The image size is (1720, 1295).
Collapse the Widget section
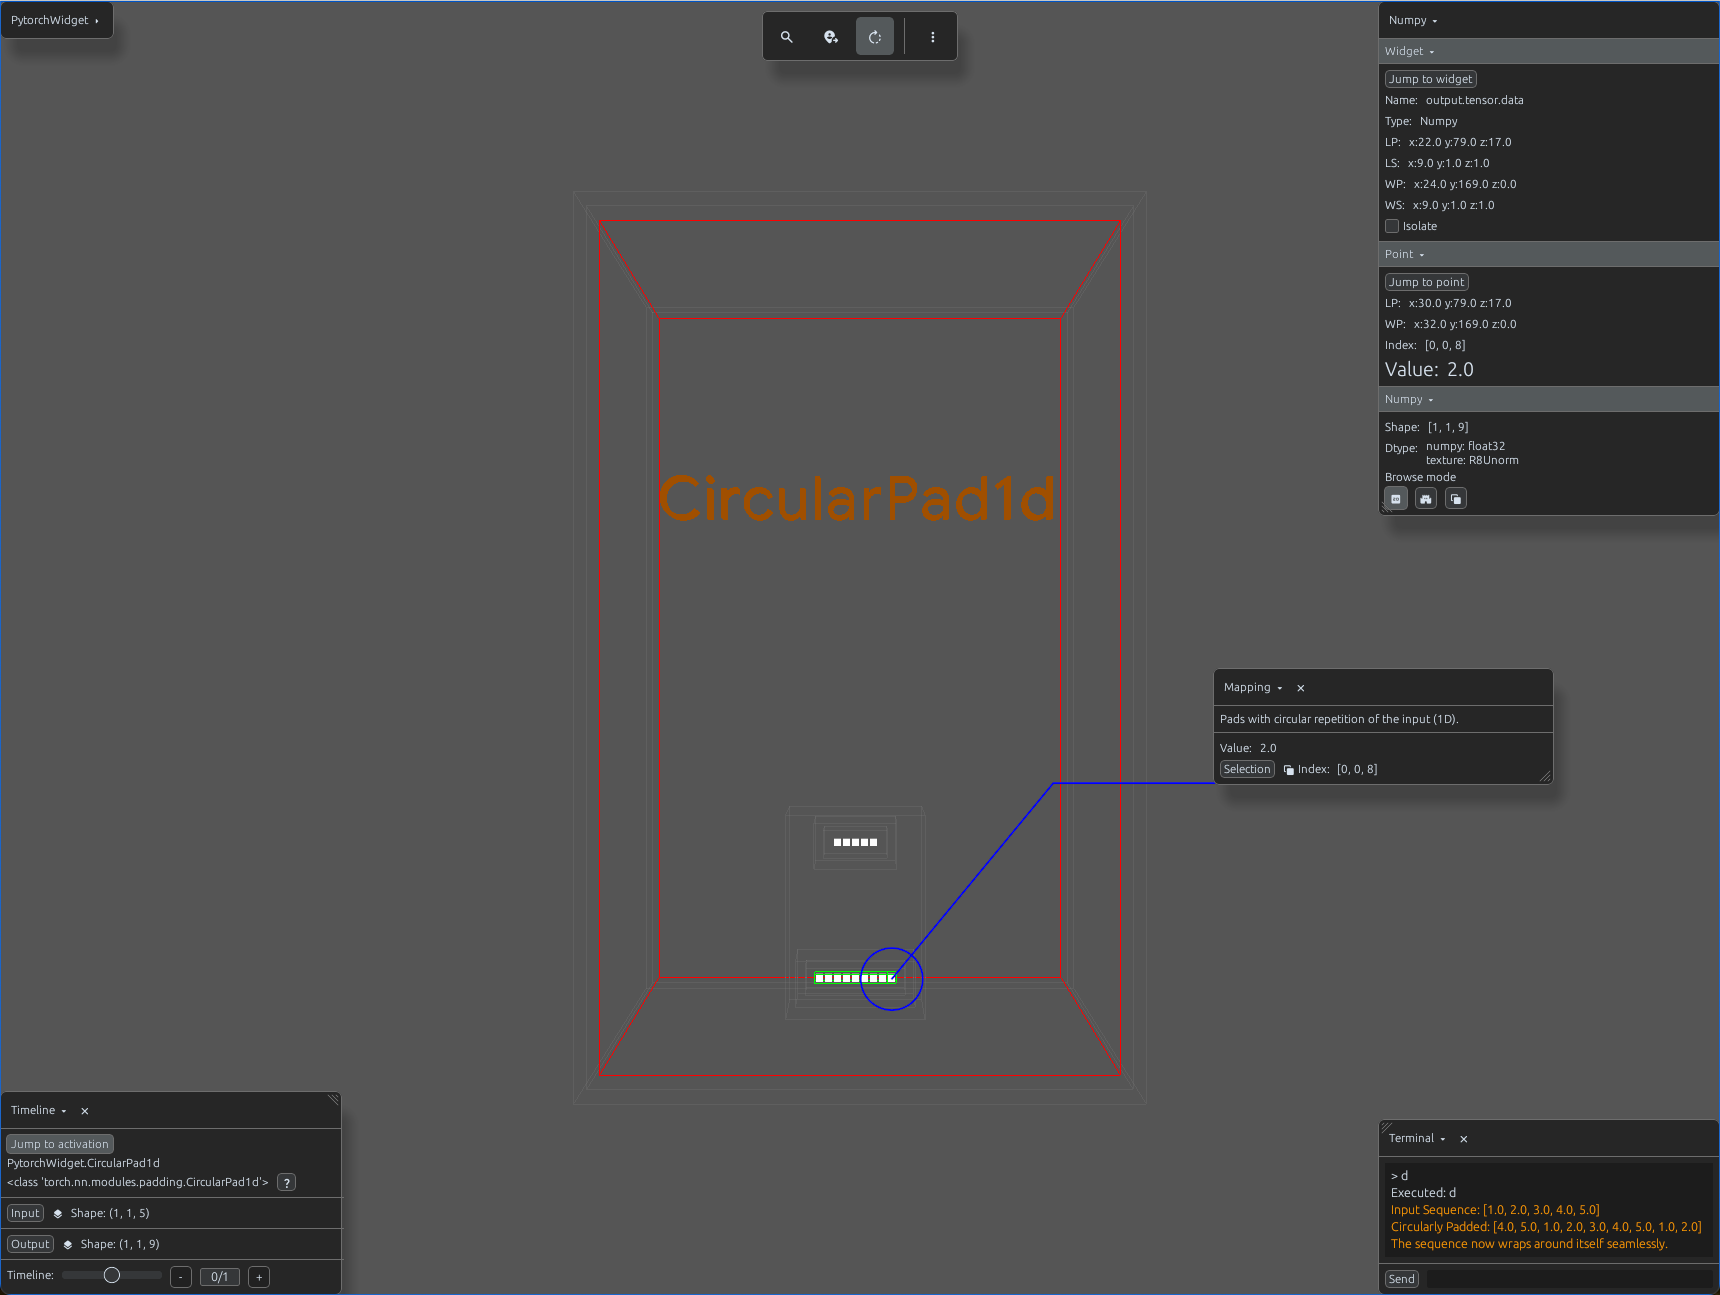pos(1409,51)
